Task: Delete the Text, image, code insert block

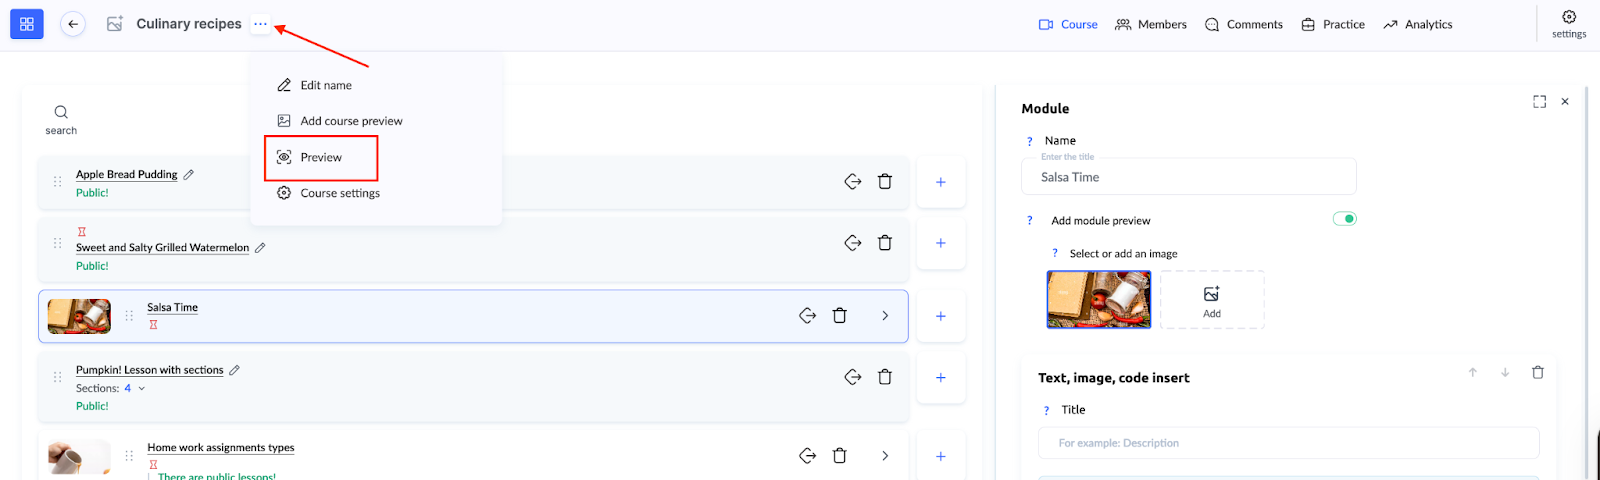Action: (1538, 372)
